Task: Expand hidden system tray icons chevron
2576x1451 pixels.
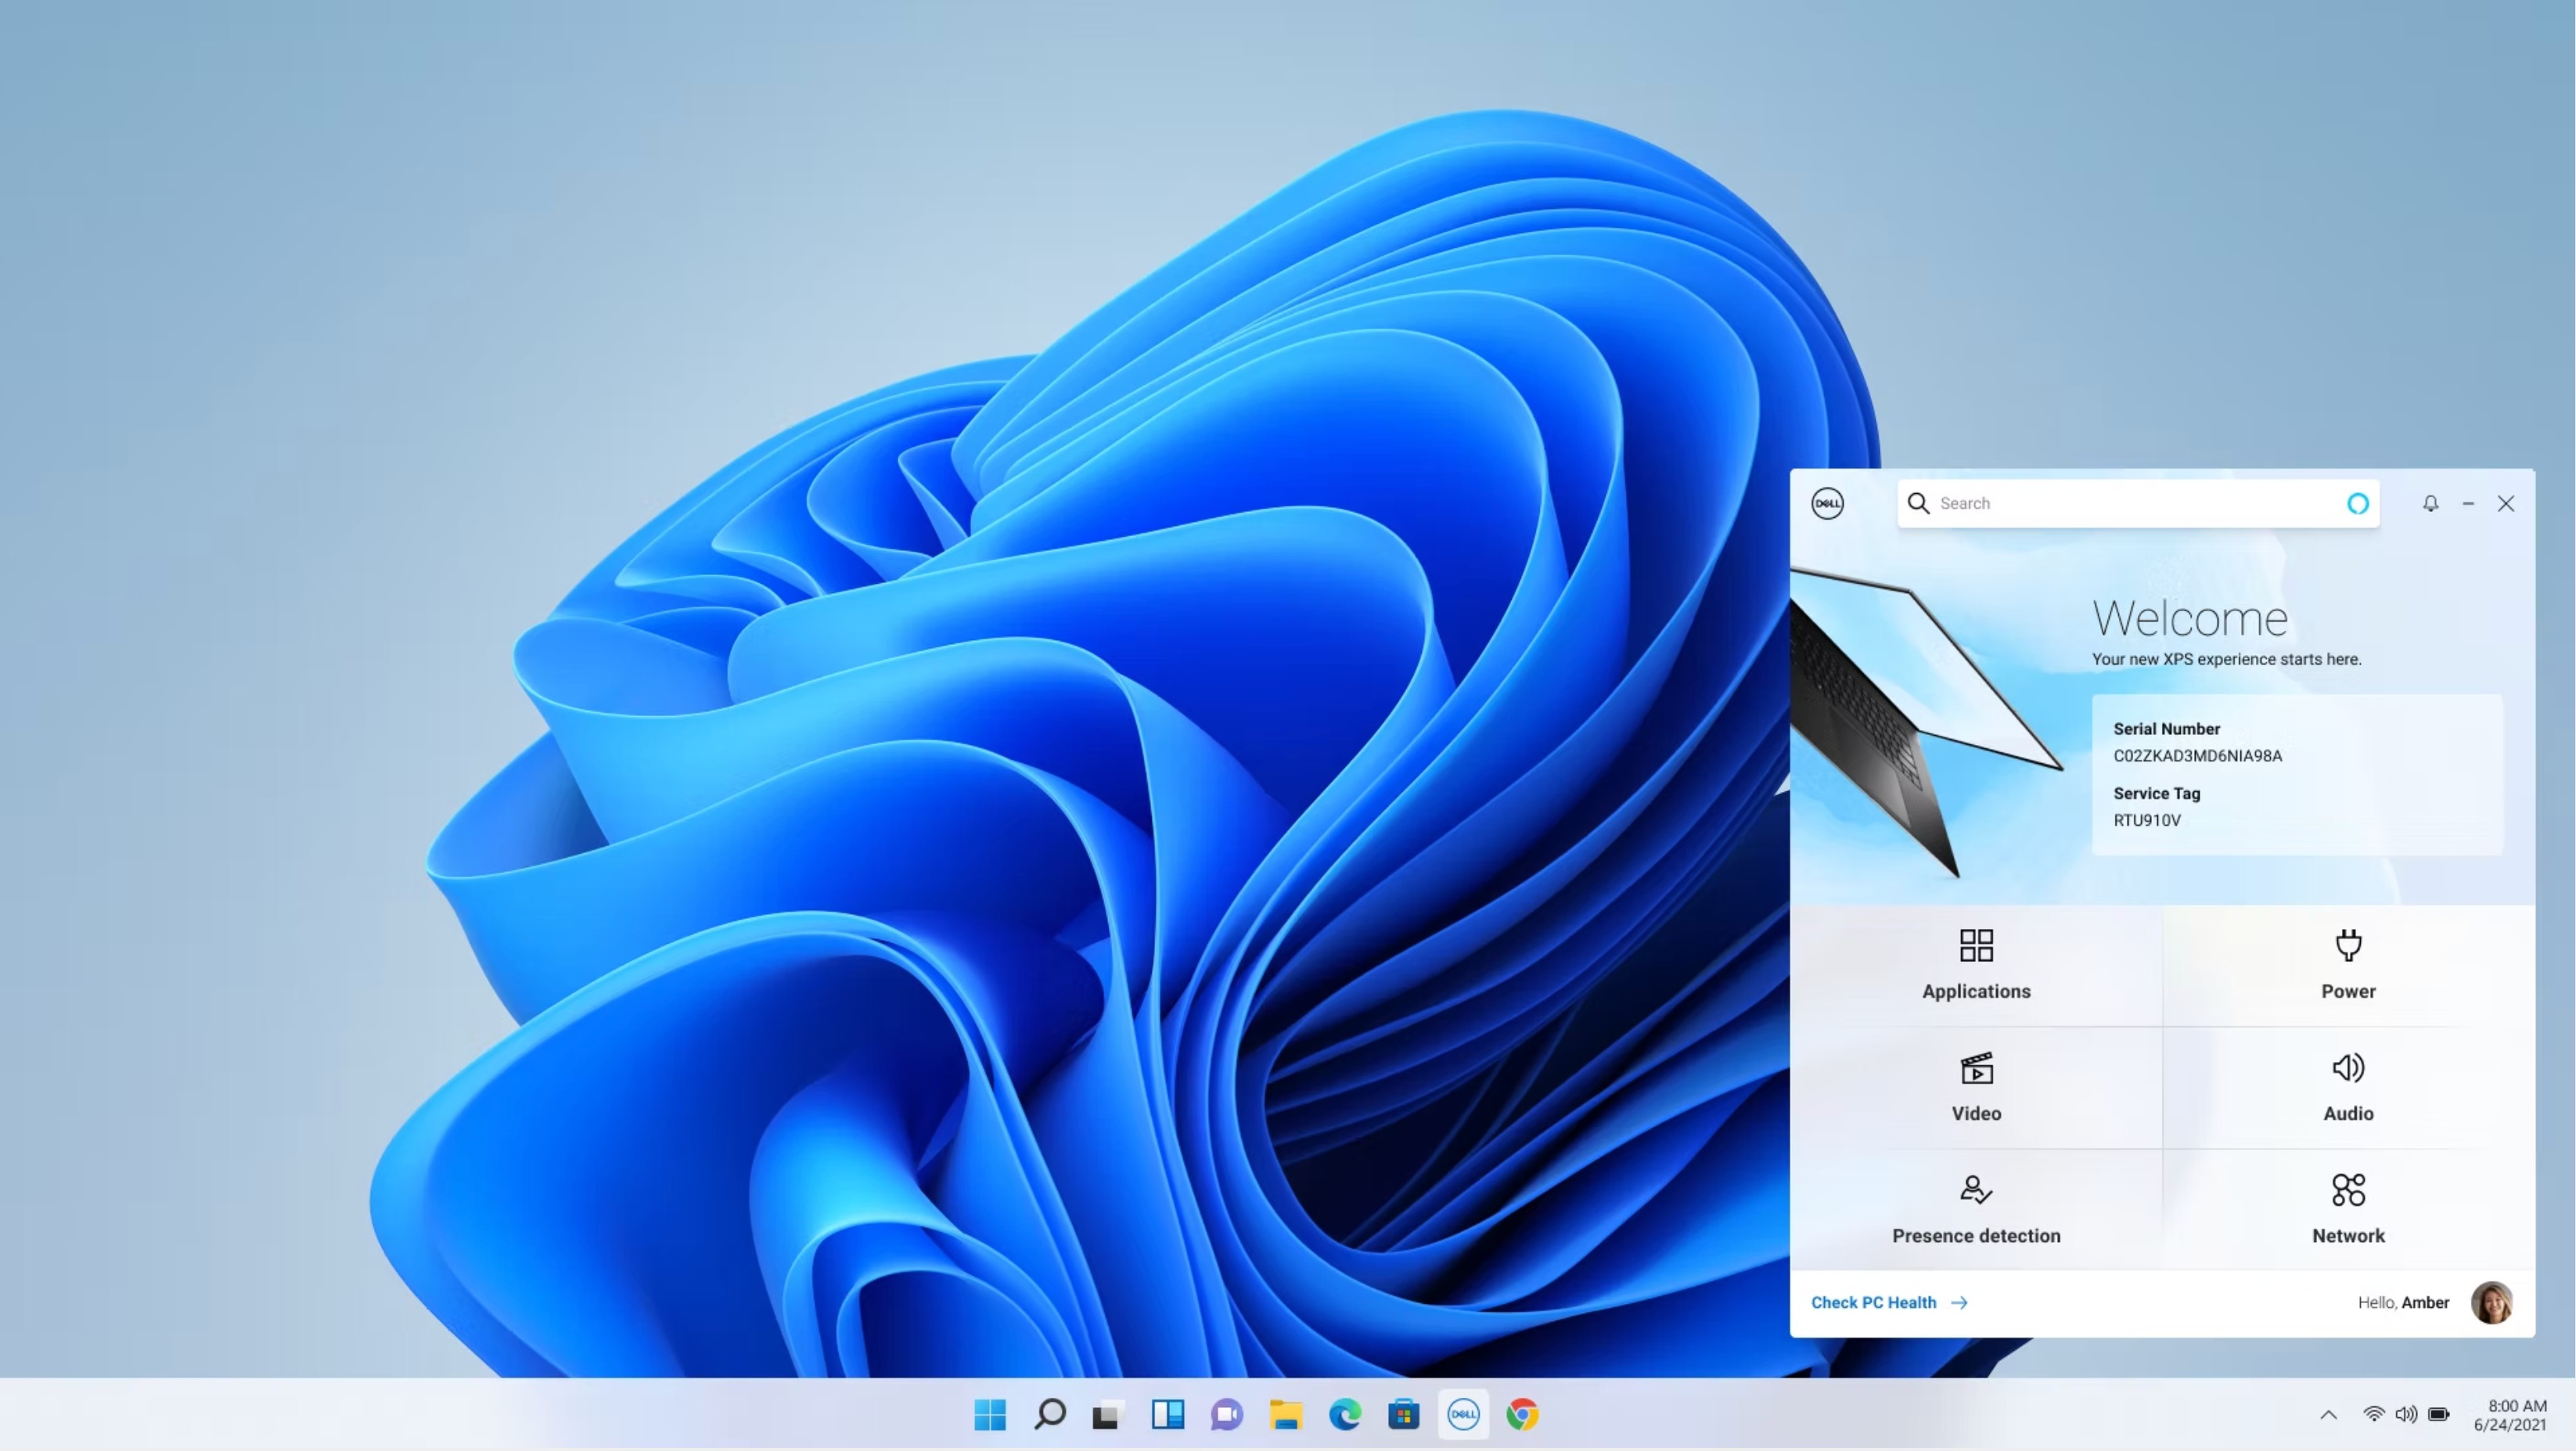Action: click(x=2328, y=1414)
